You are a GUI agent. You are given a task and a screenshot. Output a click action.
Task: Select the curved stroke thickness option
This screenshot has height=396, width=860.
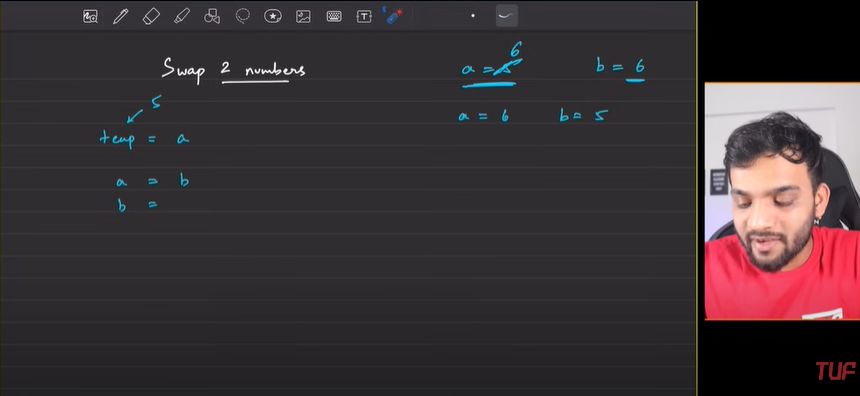(505, 16)
